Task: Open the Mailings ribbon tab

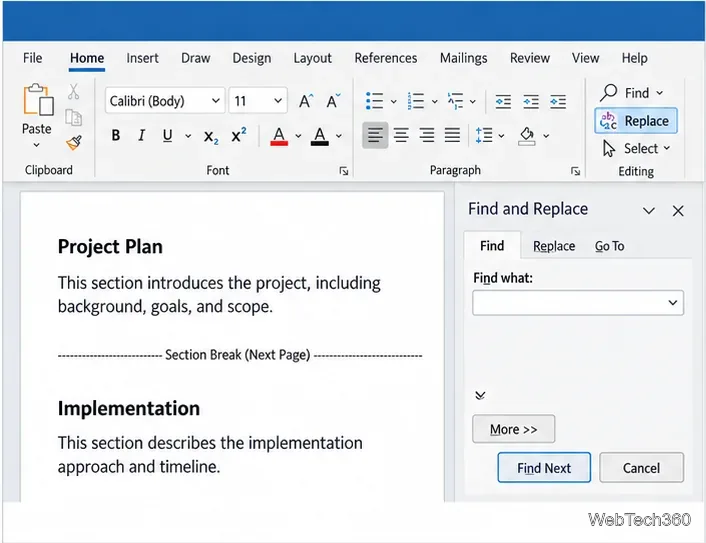Action: pyautogui.click(x=463, y=58)
